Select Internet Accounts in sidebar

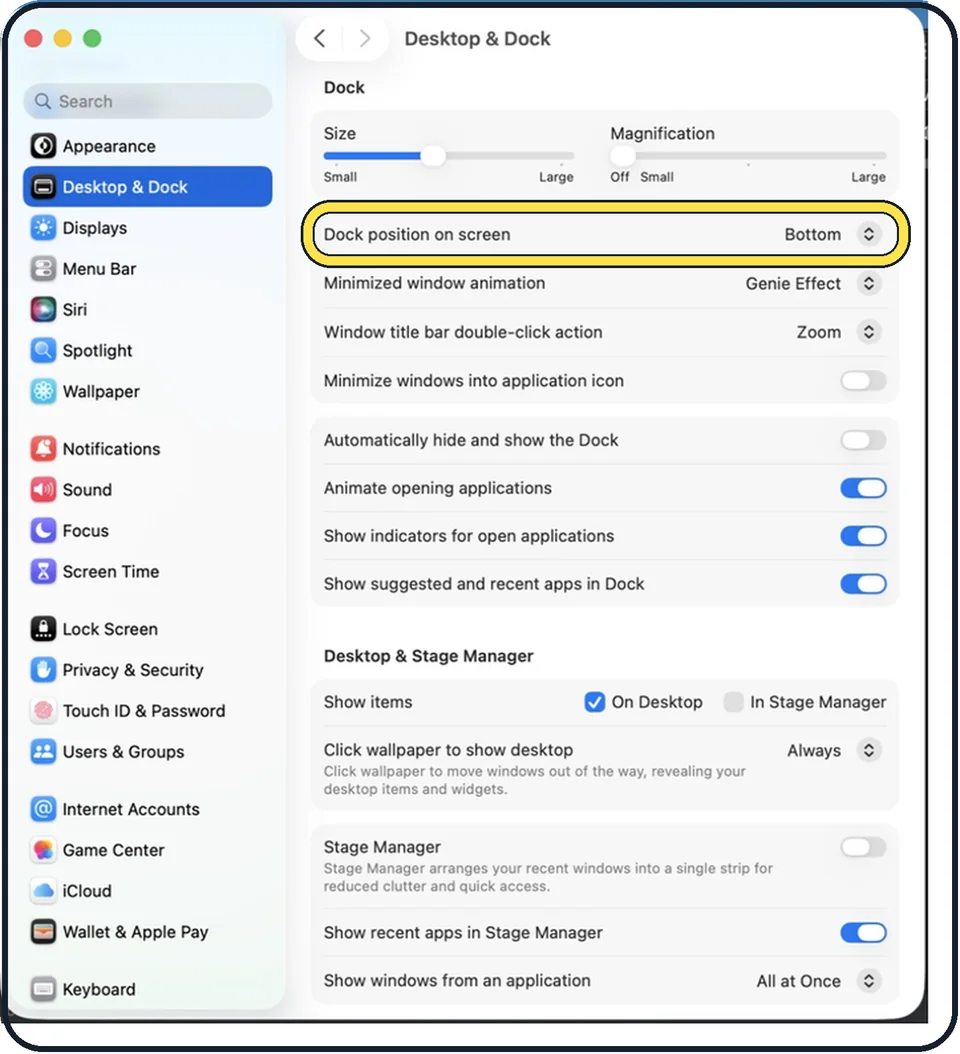[148, 809]
